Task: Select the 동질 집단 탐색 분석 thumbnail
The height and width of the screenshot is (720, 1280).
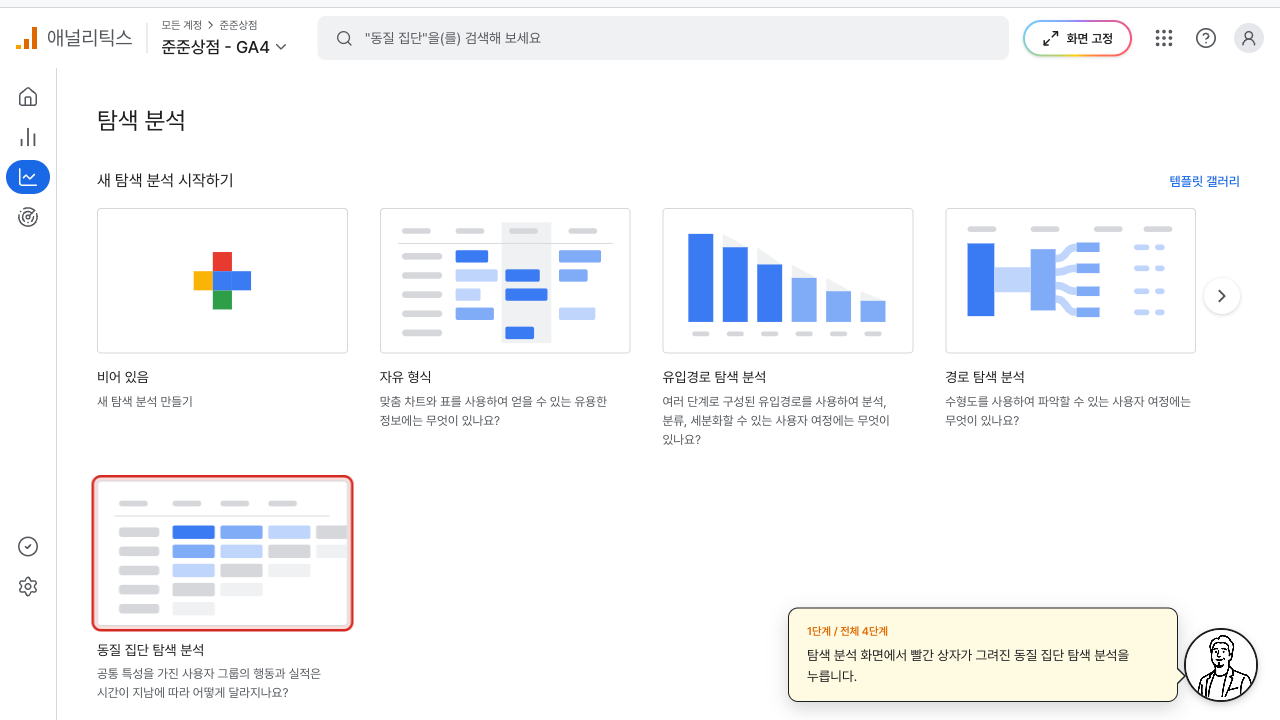Action: coord(222,553)
